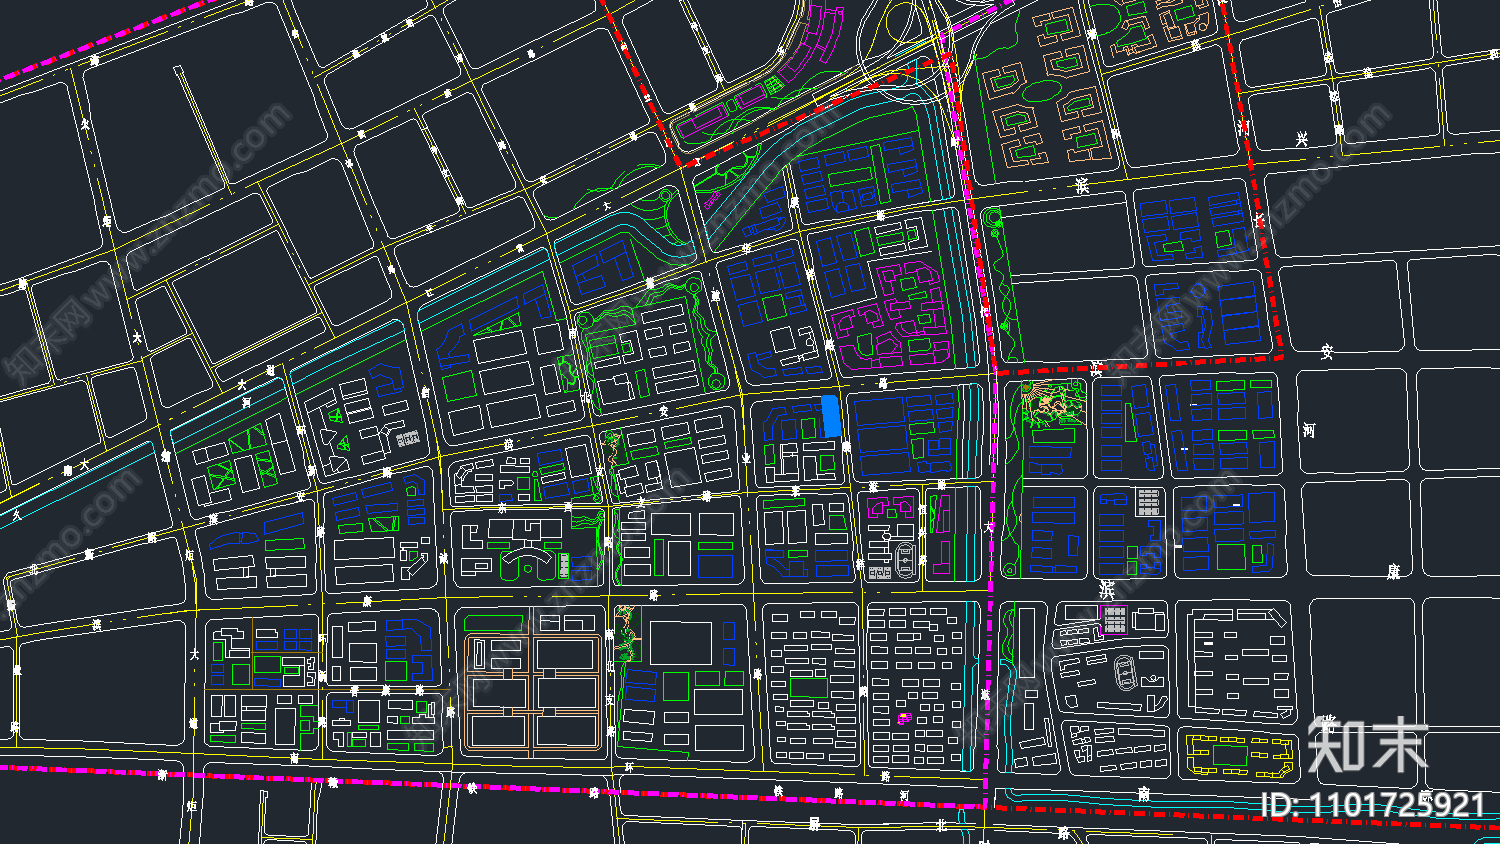Click the large 南 label above the red boundary

[1143, 793]
